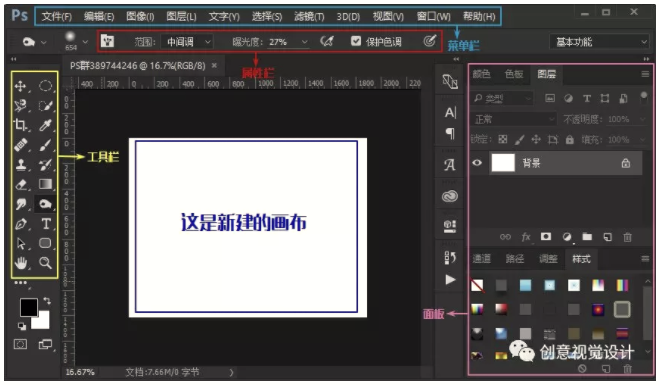
Task: Toggle type layer filter icon
Action: pos(587,98)
